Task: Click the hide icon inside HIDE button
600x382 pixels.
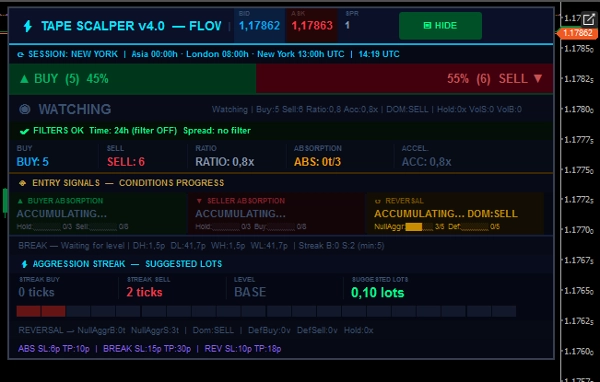Action: pos(427,26)
